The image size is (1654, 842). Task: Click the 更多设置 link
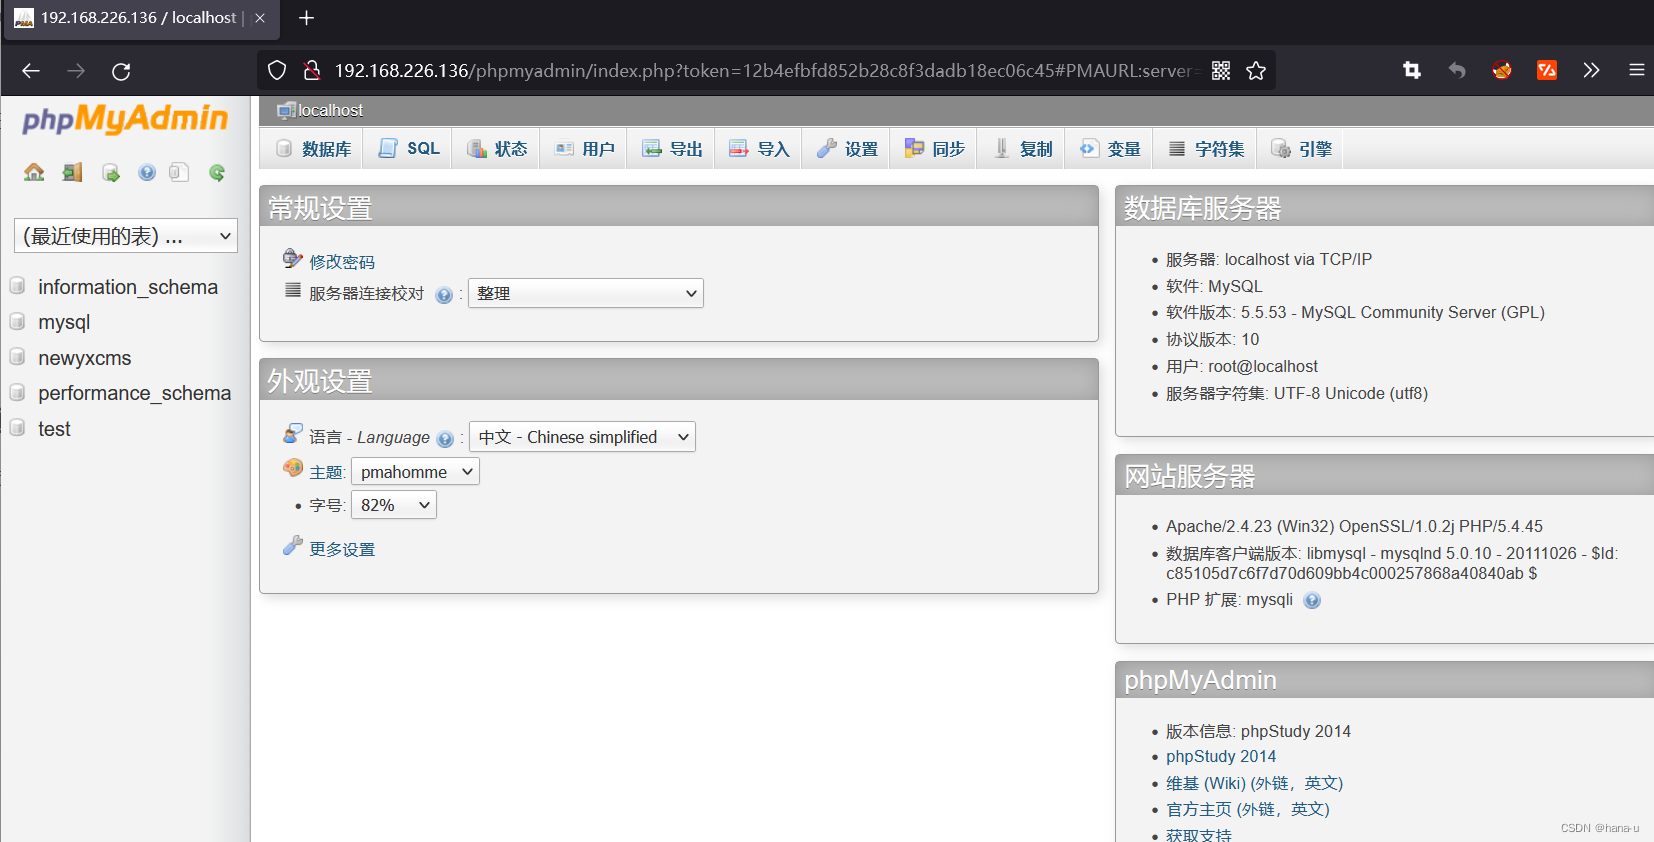[x=342, y=549]
